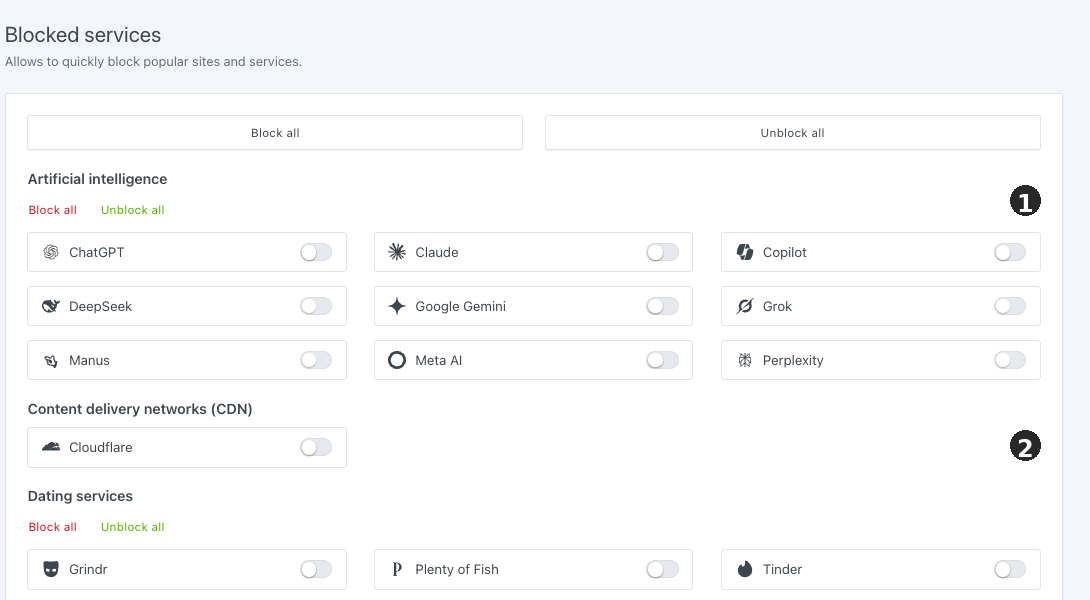Enable the Meta AI block toggle

coord(662,360)
